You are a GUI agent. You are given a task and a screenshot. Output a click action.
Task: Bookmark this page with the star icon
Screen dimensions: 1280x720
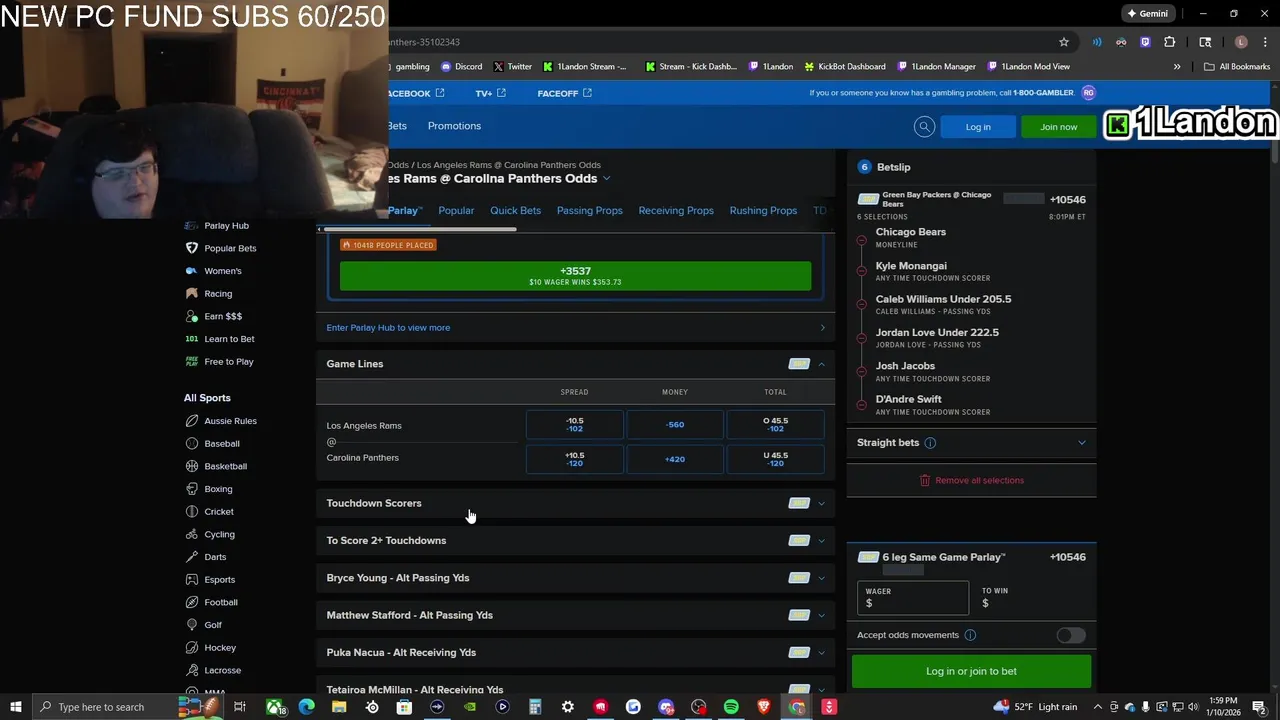click(x=1064, y=42)
